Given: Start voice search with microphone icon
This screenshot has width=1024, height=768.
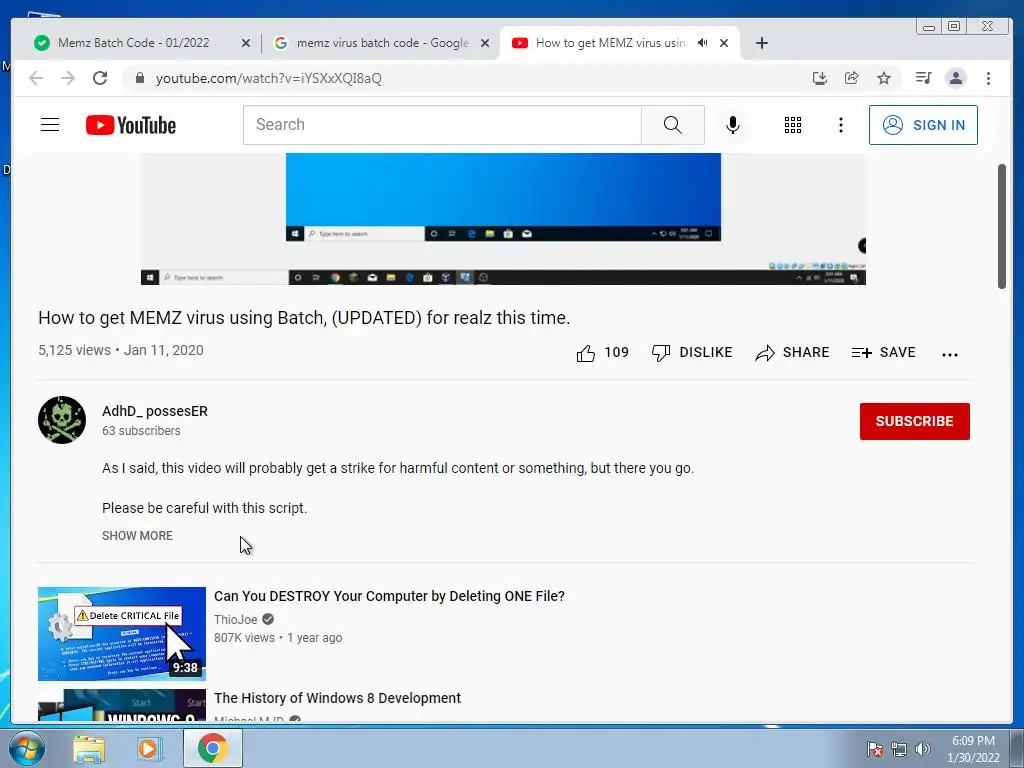Looking at the screenshot, I should [733, 125].
